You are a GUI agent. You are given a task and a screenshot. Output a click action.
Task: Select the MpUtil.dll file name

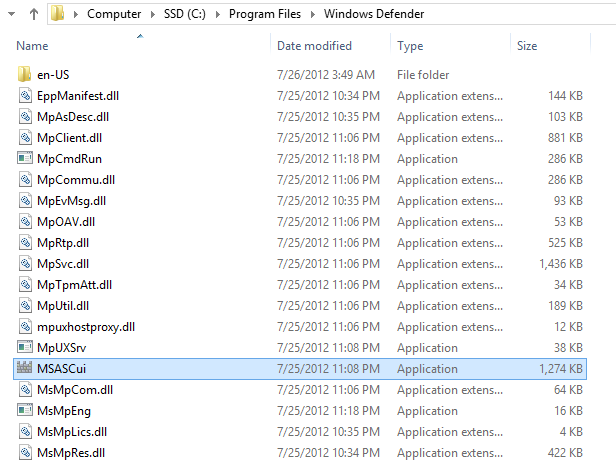(63, 306)
